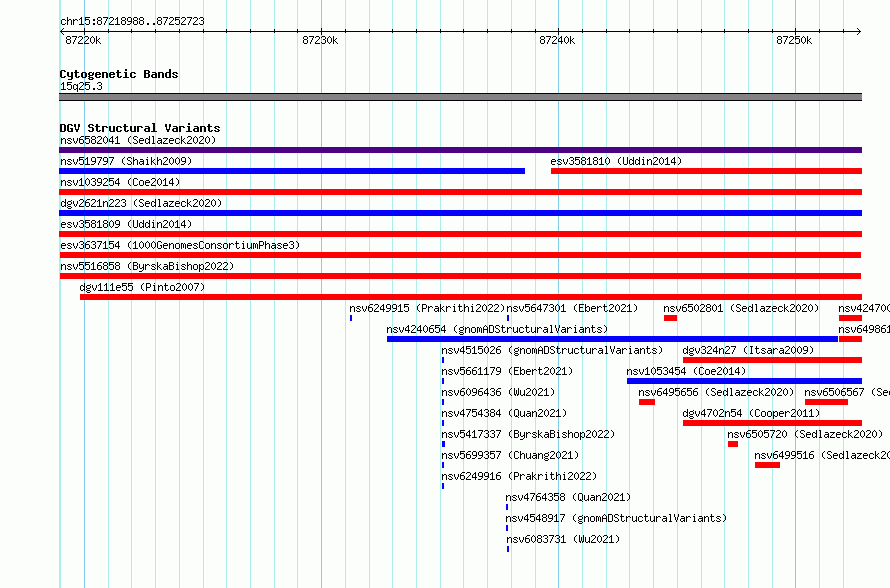Click the blue nsv519797 variant bar

(292, 171)
